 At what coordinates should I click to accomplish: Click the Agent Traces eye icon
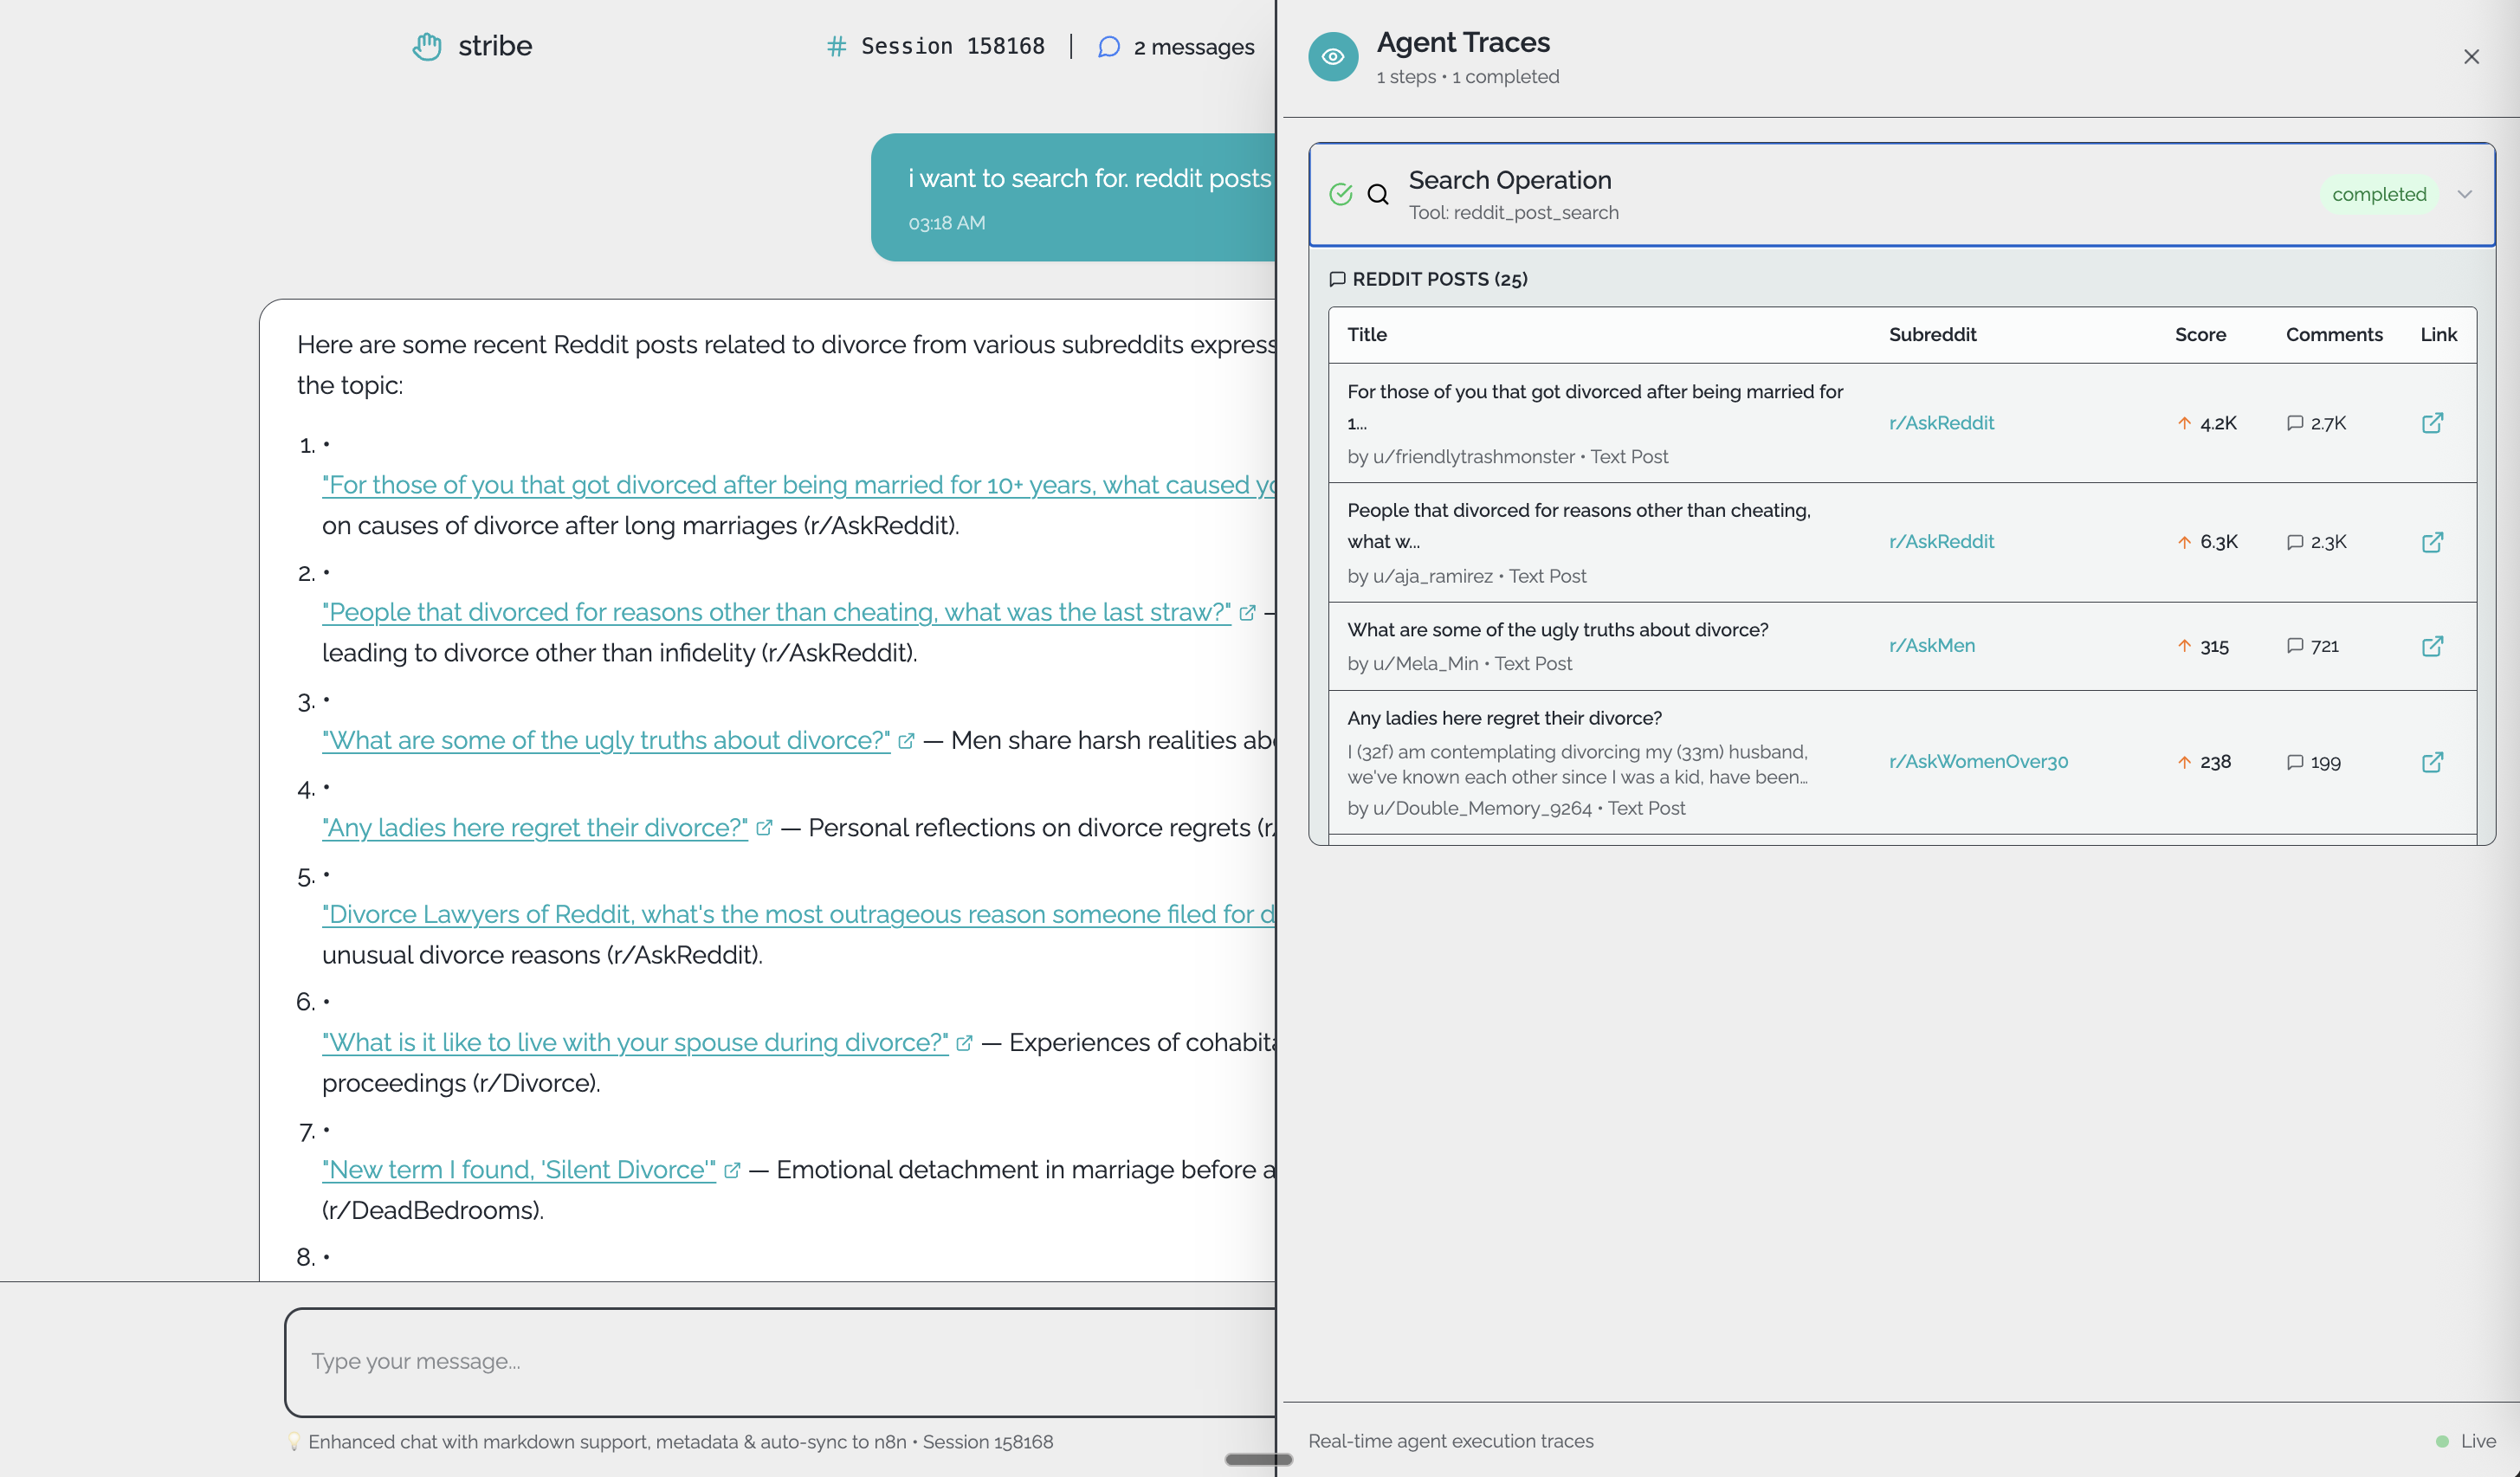click(1332, 57)
